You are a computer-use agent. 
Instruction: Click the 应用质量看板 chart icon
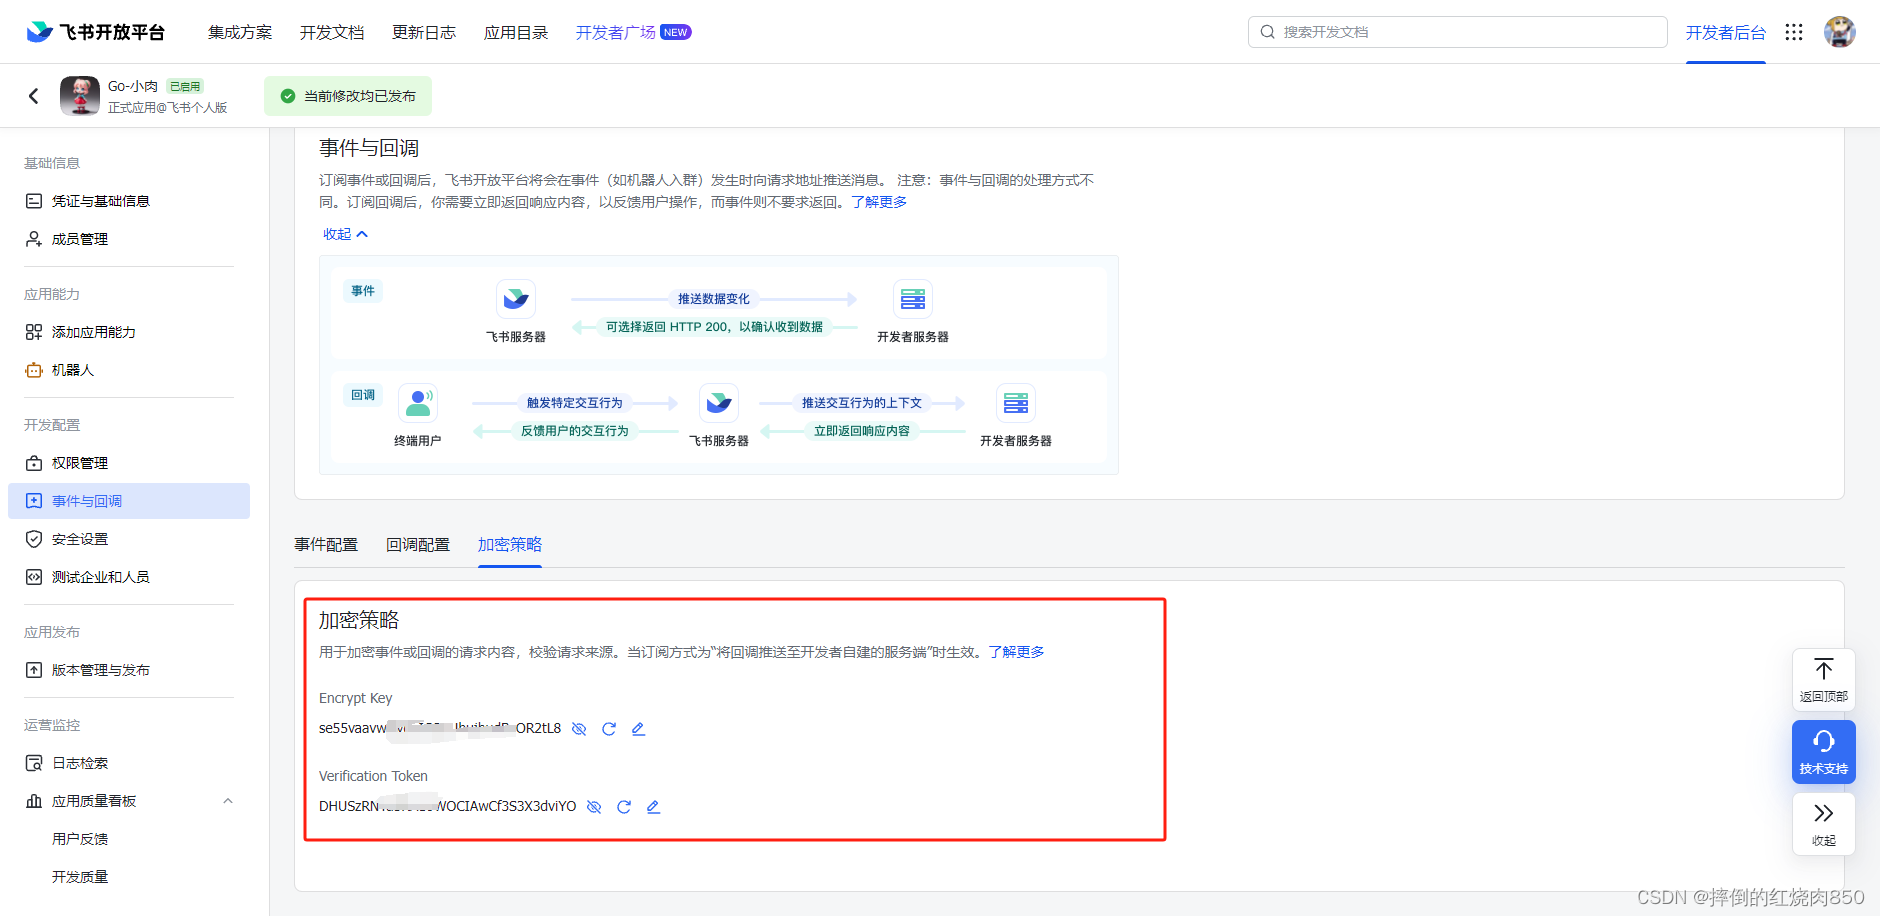(34, 801)
